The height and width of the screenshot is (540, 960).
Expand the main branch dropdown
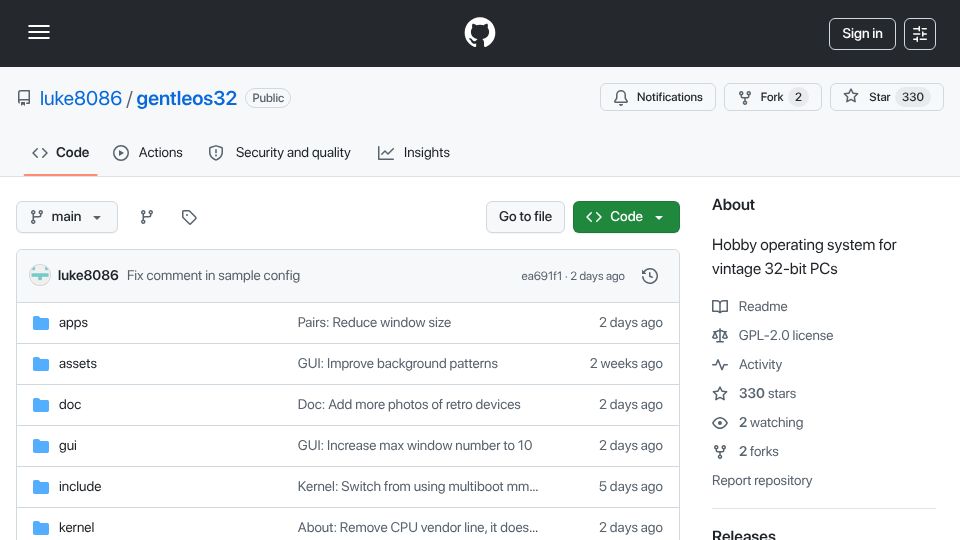67,217
